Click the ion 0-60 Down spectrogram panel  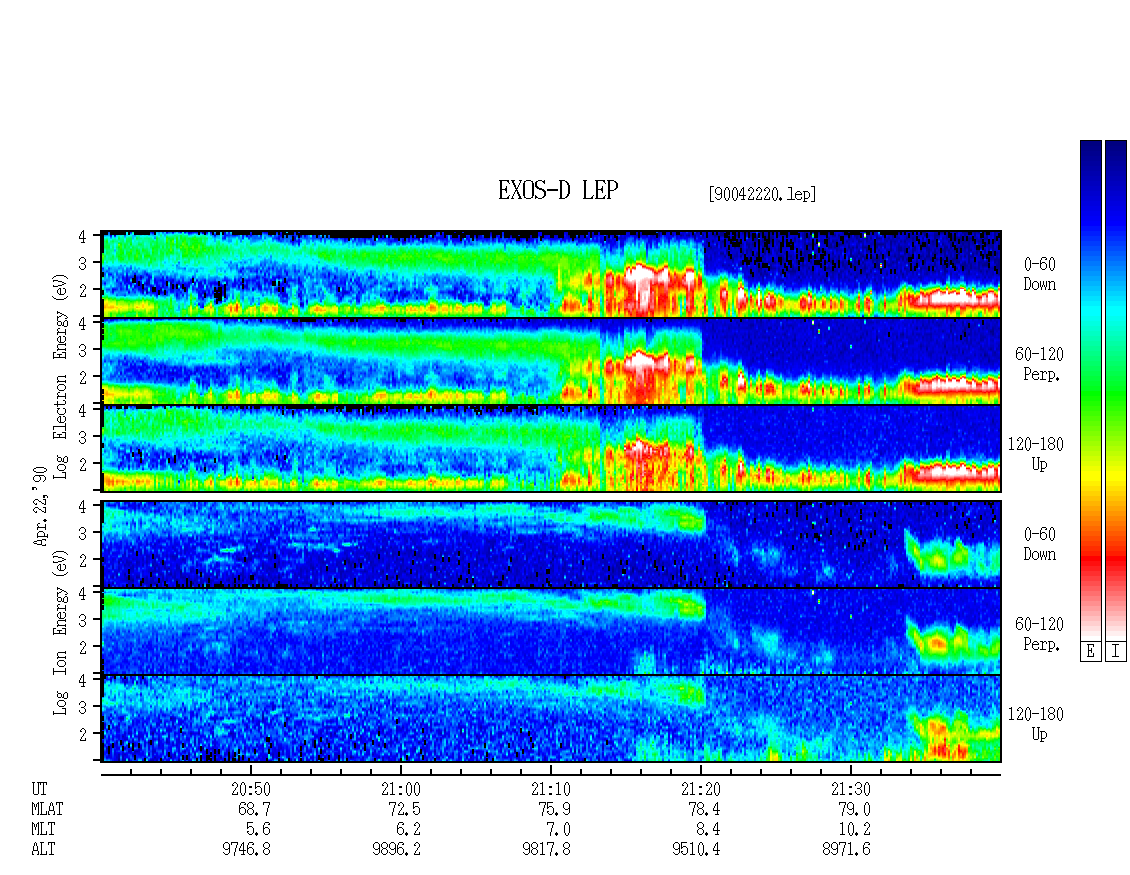click(x=551, y=544)
